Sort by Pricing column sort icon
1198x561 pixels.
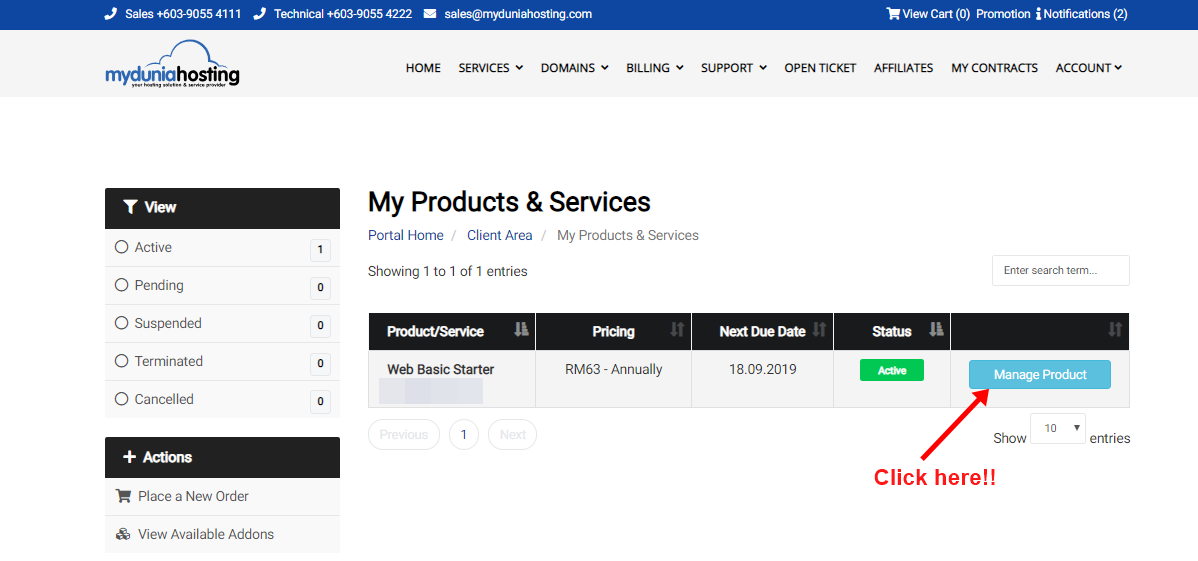677,330
